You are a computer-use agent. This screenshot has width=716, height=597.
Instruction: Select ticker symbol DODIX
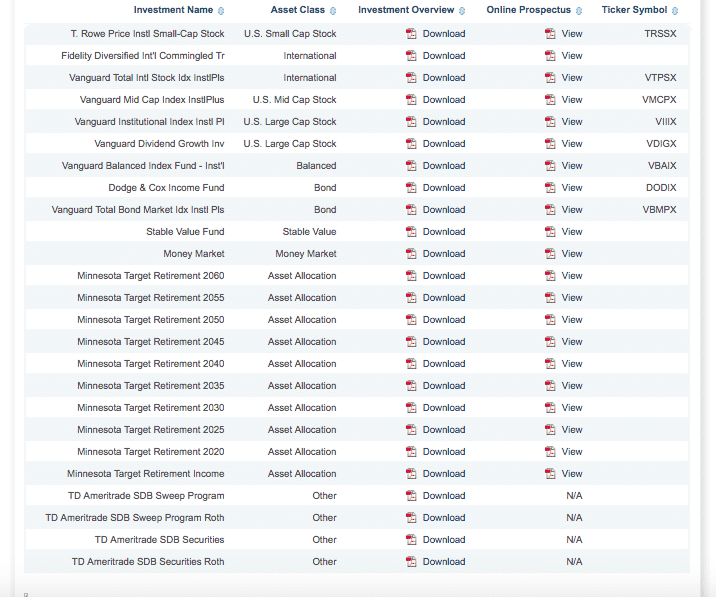661,188
